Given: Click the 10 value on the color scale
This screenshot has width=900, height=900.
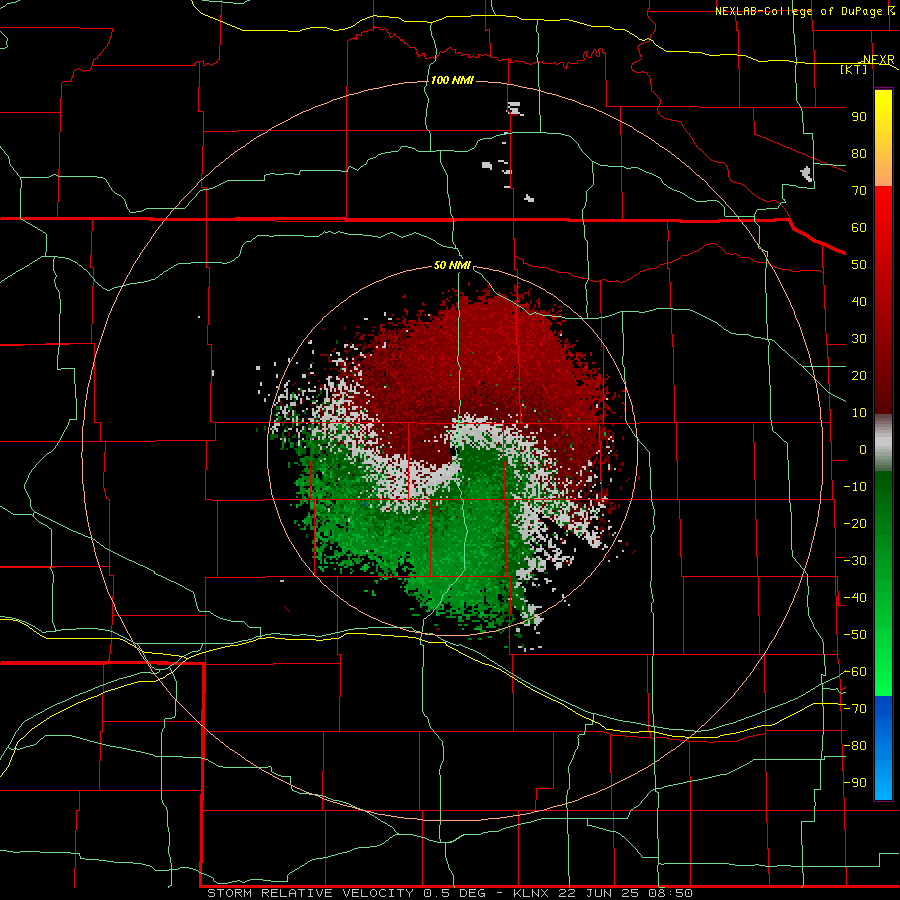Looking at the screenshot, I should point(859,413).
